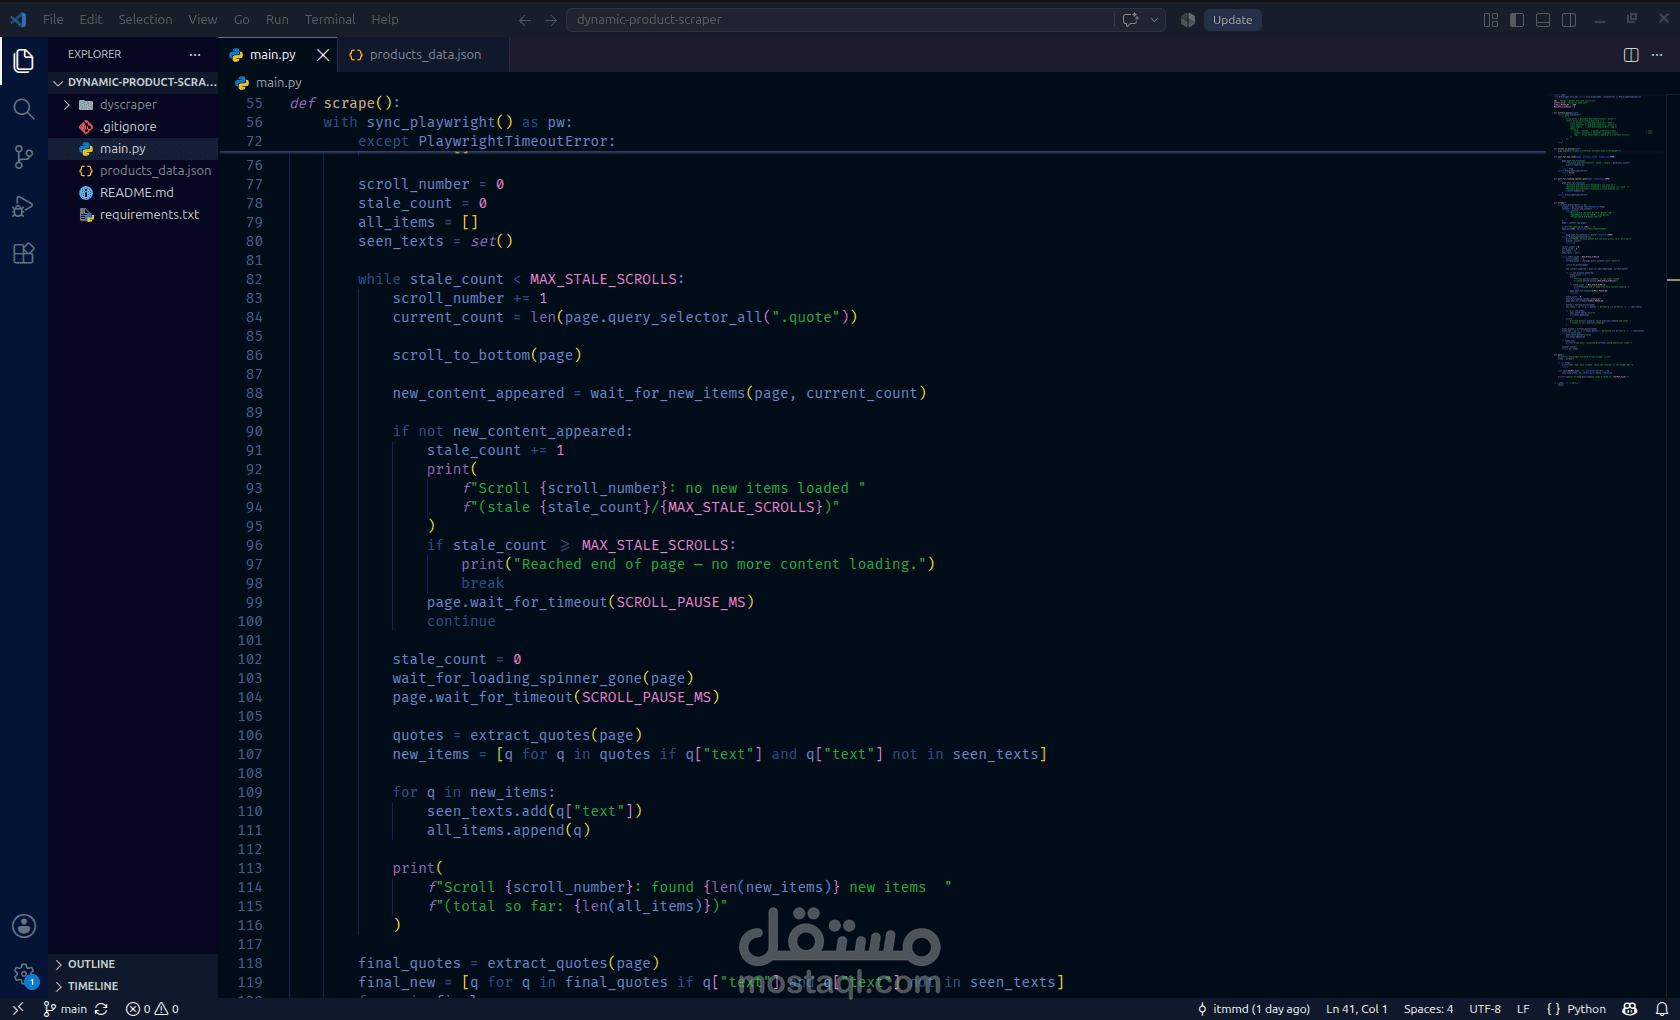Viewport: 1680px width, 1020px height.
Task: Click the Split Editor Right icon
Action: coord(1631,55)
